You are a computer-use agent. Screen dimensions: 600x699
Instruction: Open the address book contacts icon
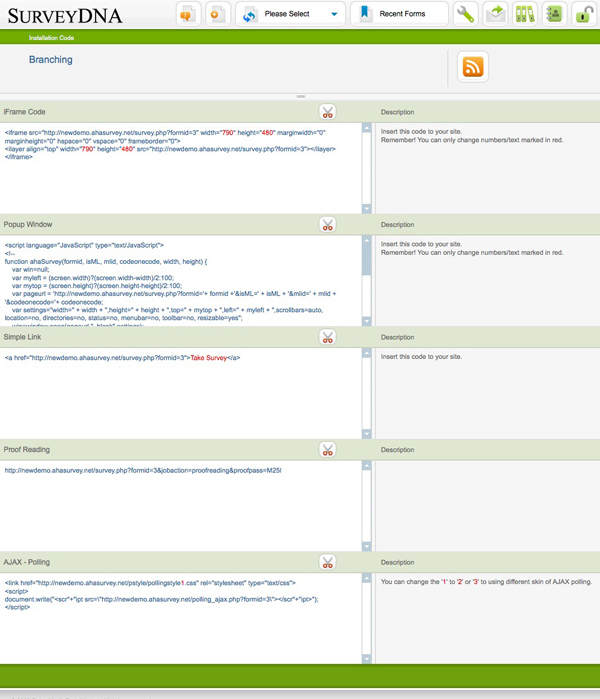click(x=554, y=14)
